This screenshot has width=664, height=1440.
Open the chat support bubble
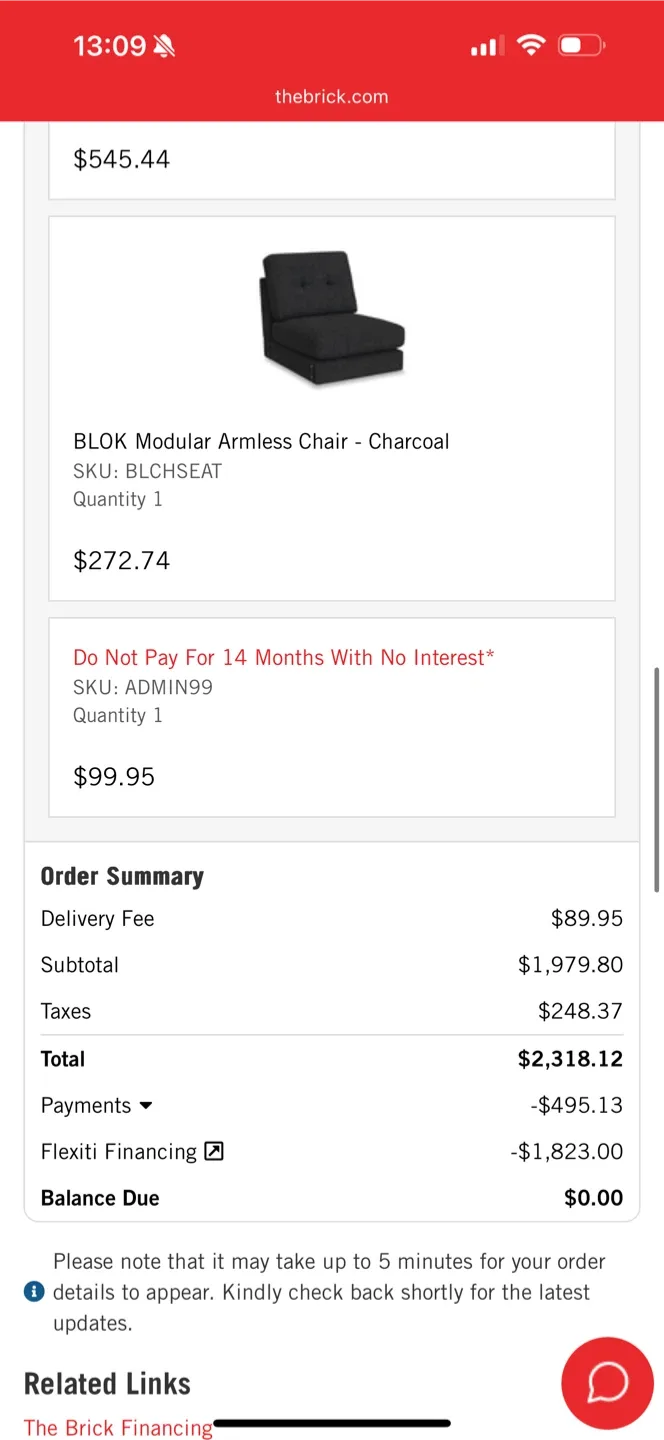tap(607, 1383)
